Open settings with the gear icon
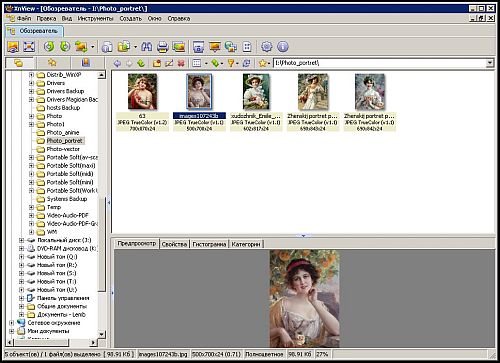The image size is (500, 363). [x=266, y=47]
